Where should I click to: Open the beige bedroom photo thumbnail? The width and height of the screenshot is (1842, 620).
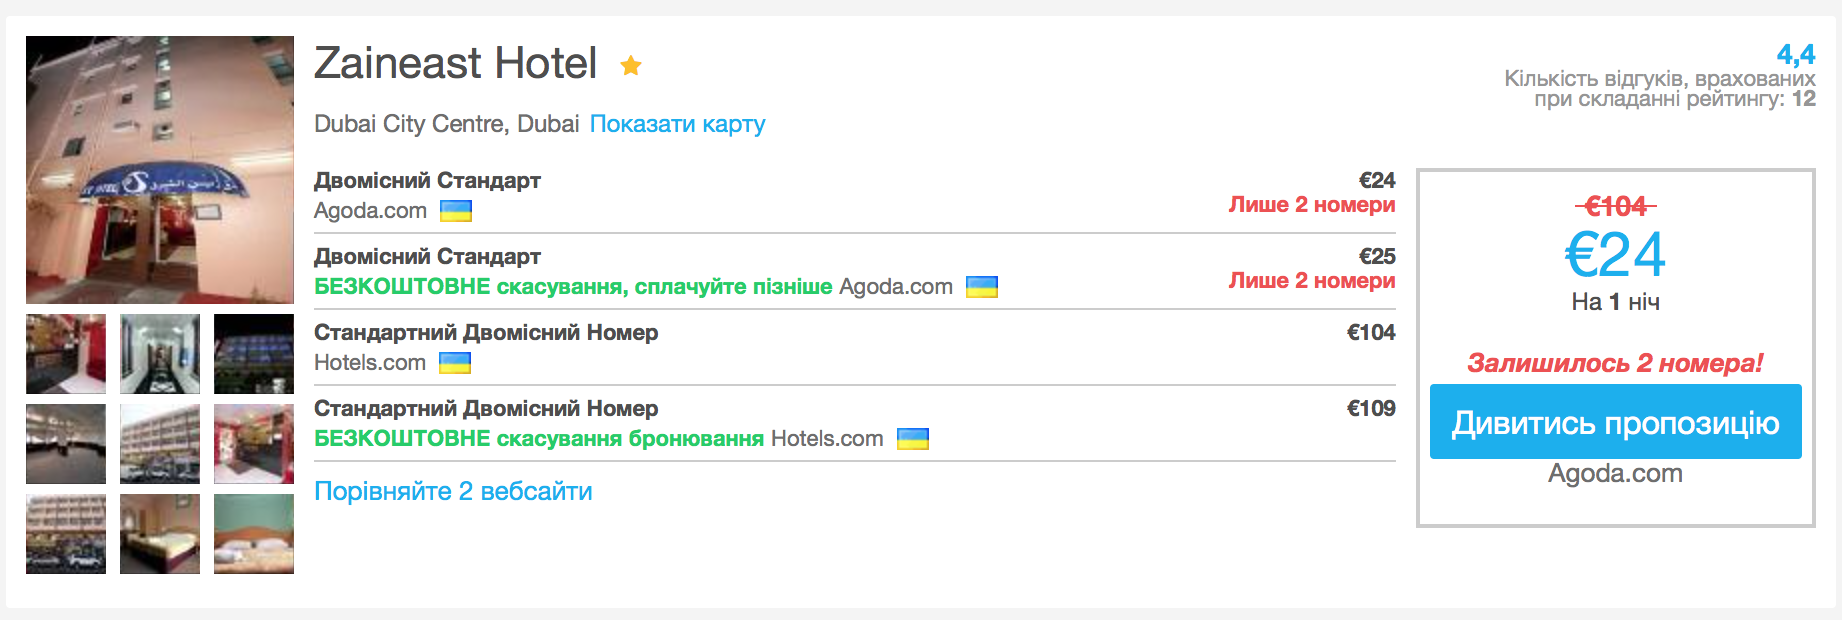tap(160, 534)
